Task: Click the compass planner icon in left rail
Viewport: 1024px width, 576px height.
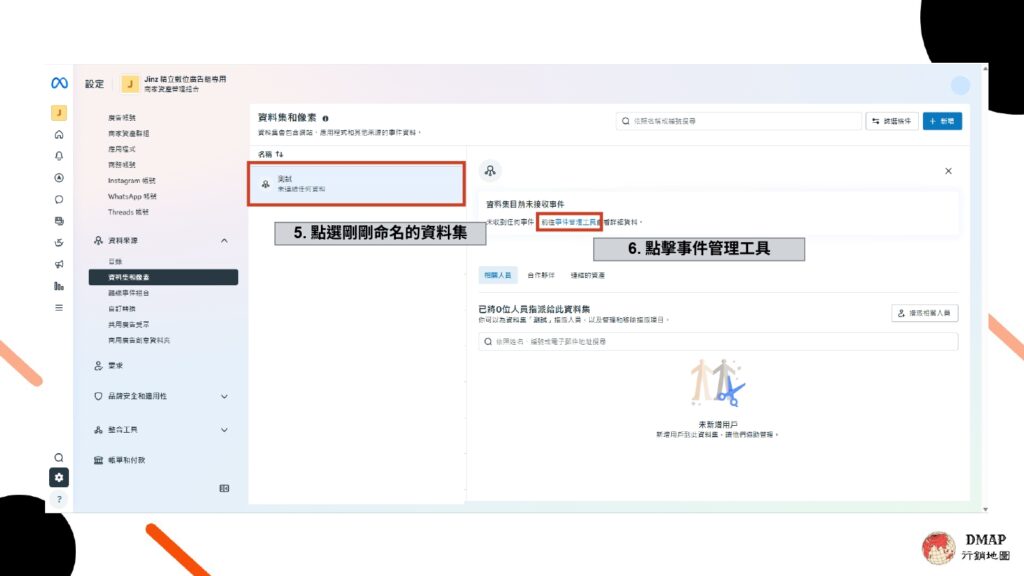Action: 59,178
